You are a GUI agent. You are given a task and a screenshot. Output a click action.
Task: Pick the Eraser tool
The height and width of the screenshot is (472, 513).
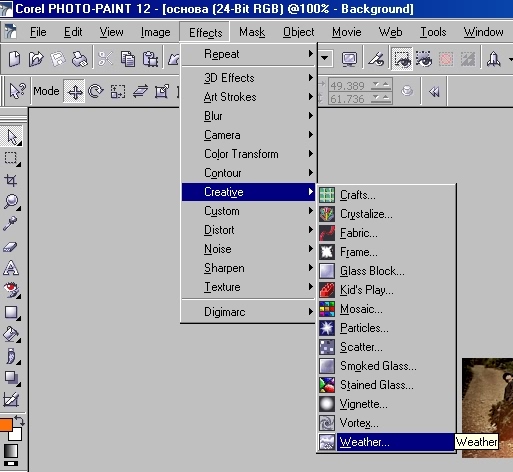(10, 247)
